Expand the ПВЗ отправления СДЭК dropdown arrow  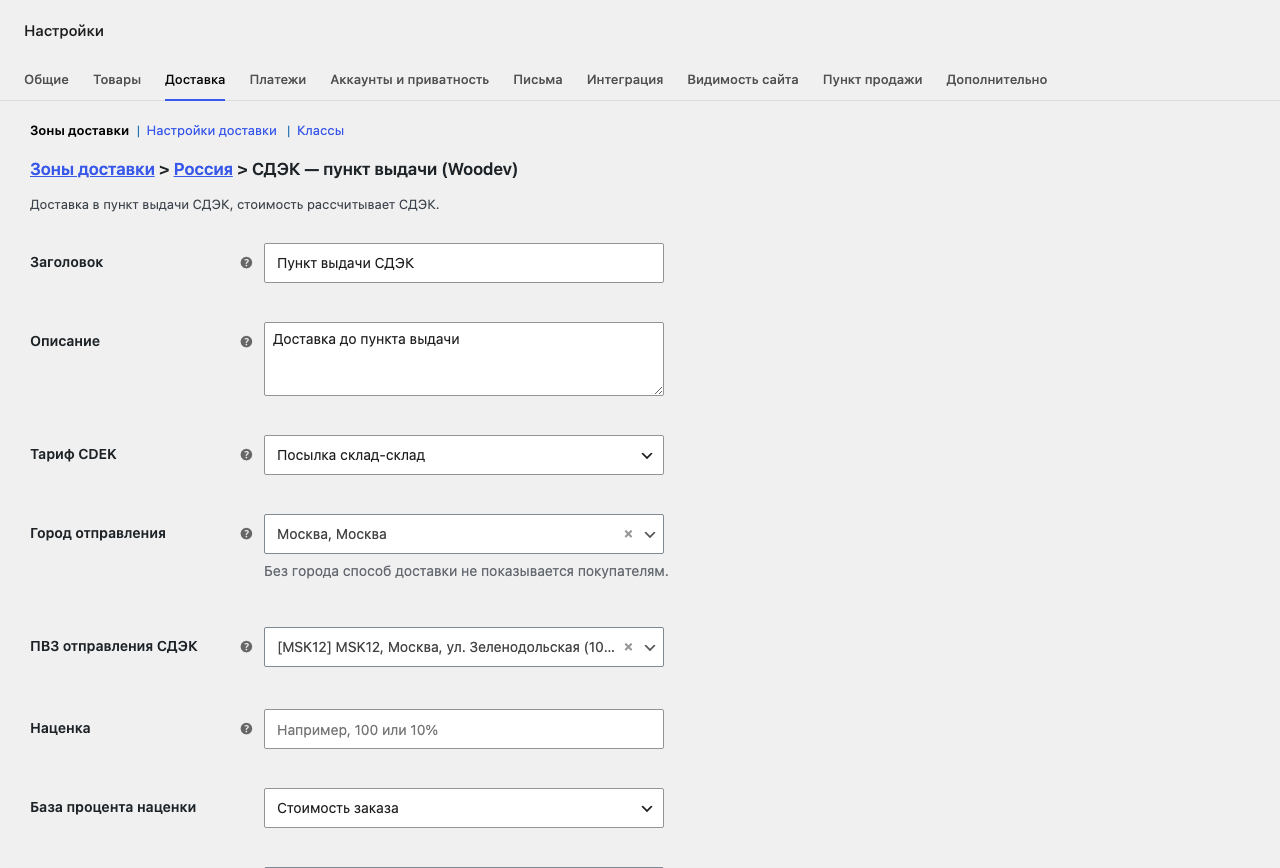(650, 647)
